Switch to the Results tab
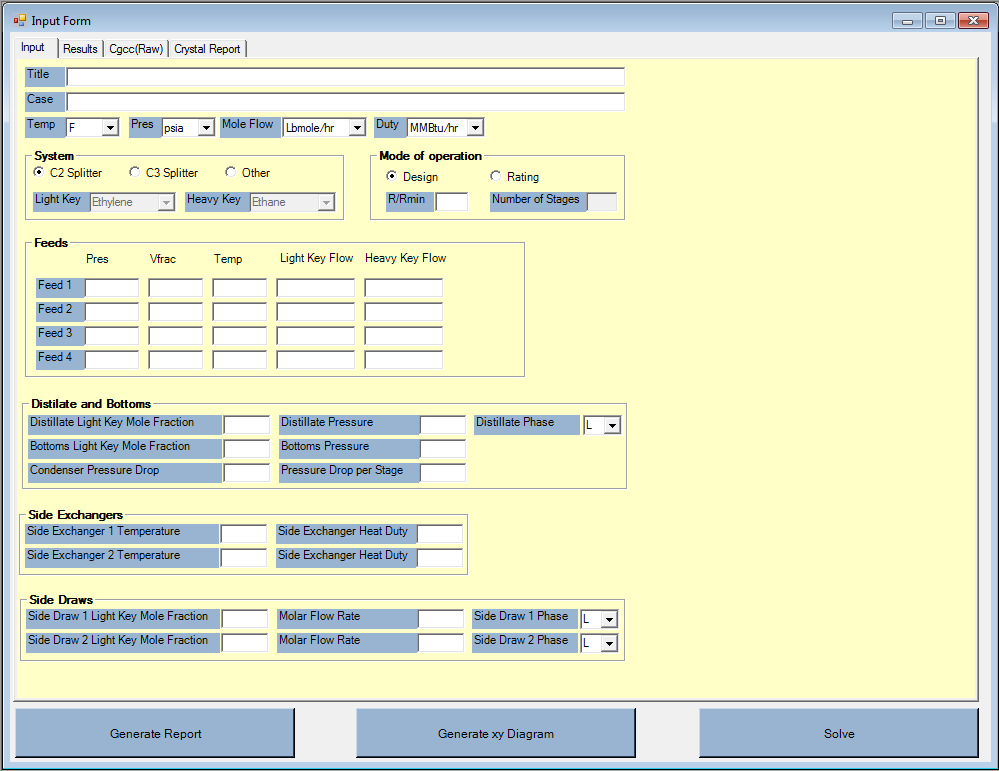The height and width of the screenshot is (771, 999). 80,49
